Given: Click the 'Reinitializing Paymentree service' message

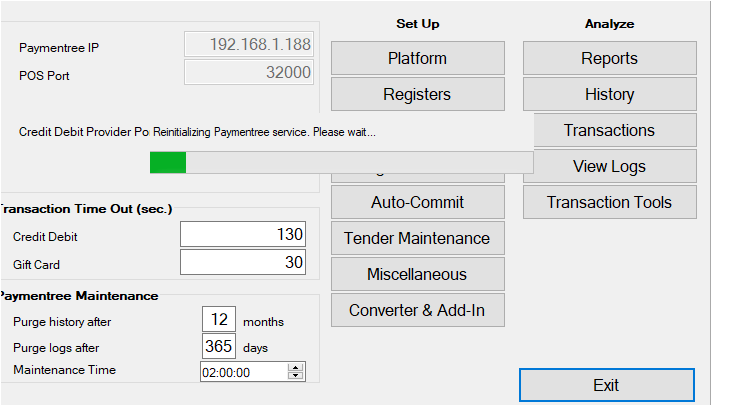Looking at the screenshot, I should [264, 132].
